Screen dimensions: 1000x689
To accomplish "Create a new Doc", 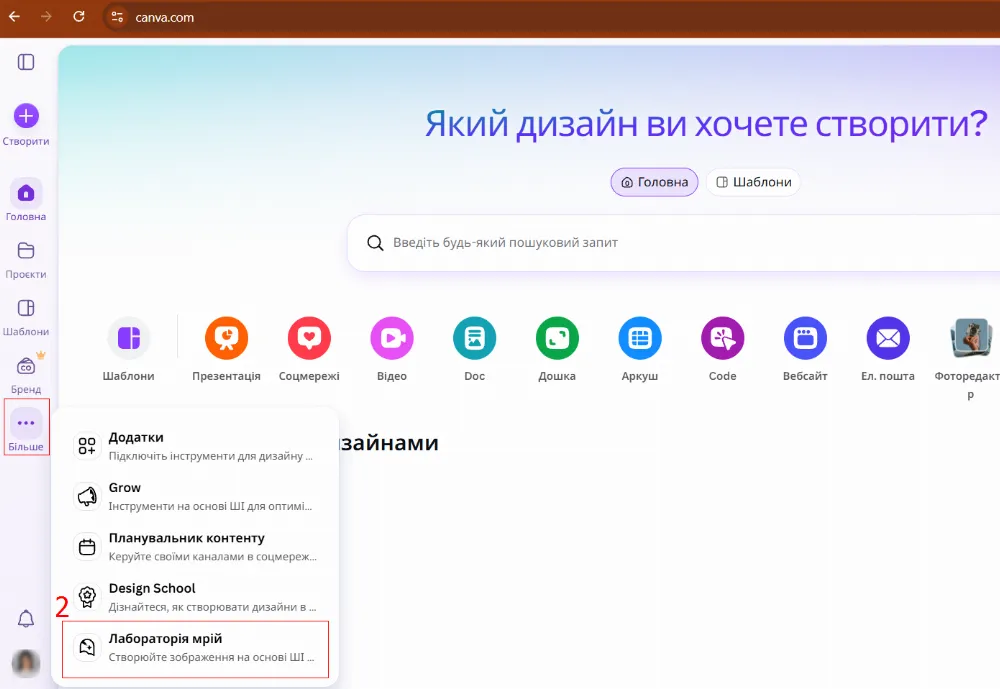I will pos(474,338).
